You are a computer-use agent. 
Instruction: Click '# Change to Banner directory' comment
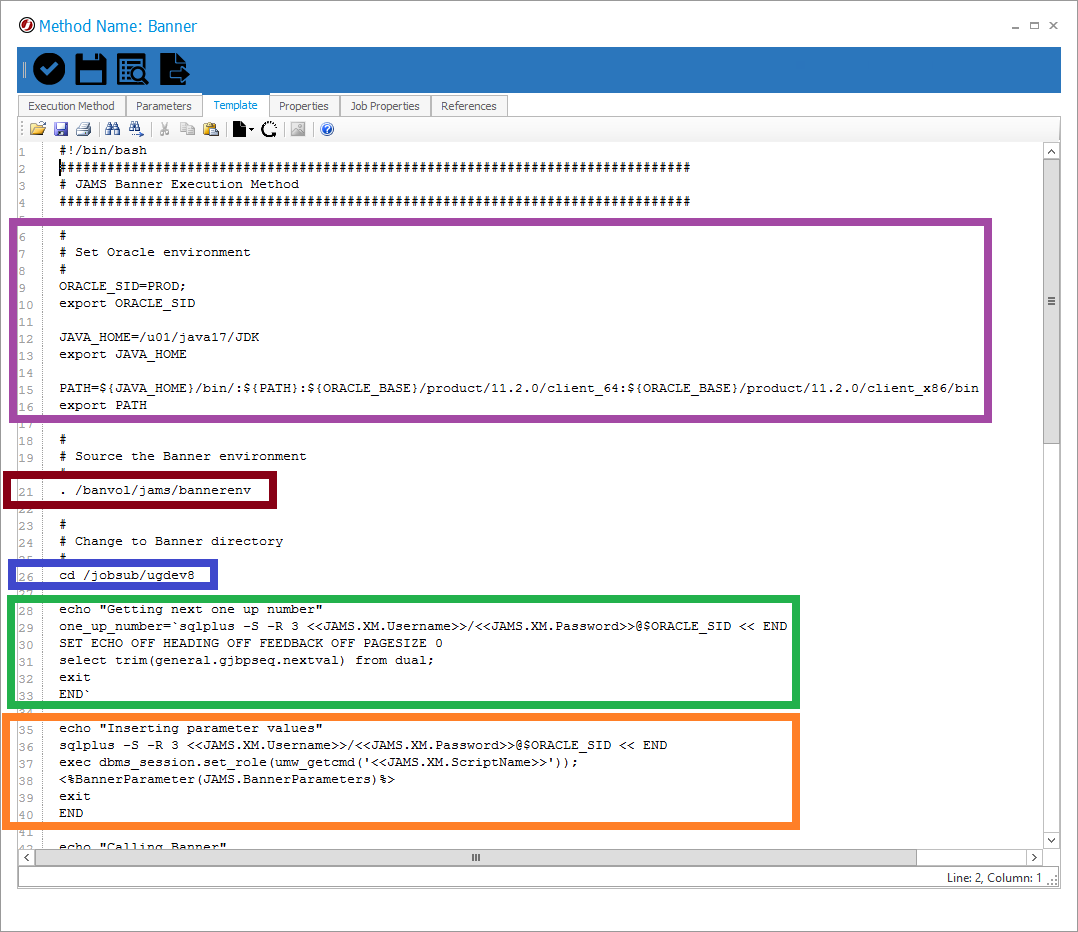171,542
